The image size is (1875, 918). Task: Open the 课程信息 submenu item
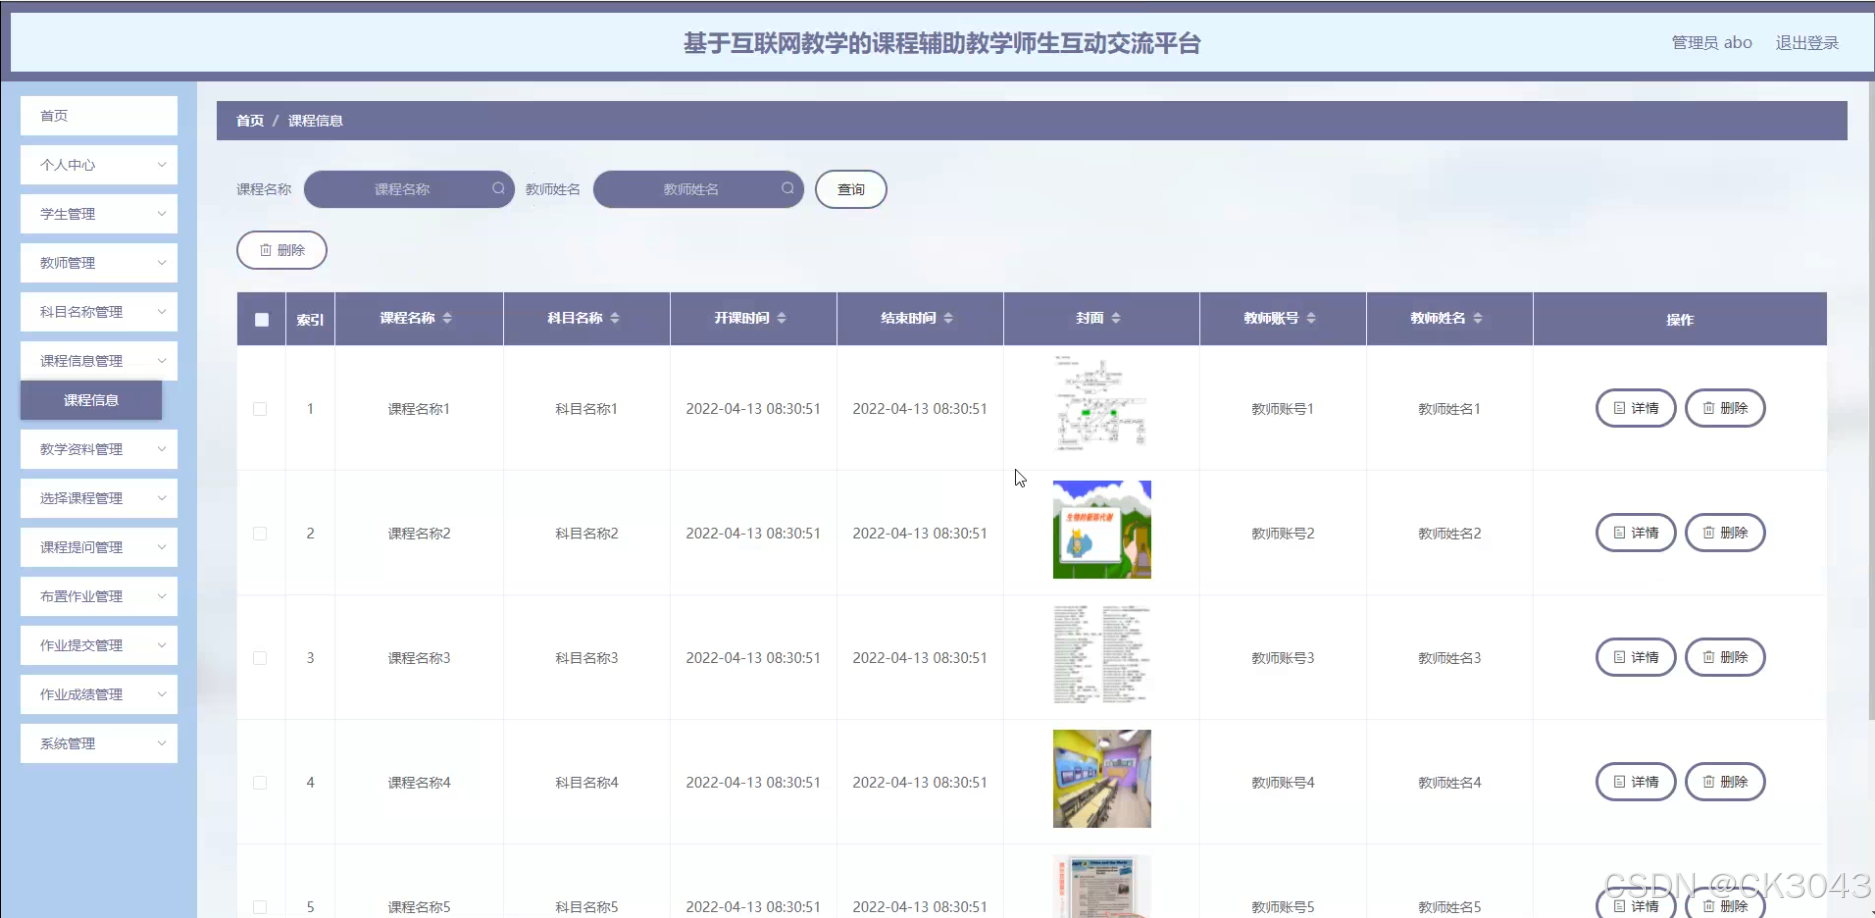pyautogui.click(x=91, y=400)
